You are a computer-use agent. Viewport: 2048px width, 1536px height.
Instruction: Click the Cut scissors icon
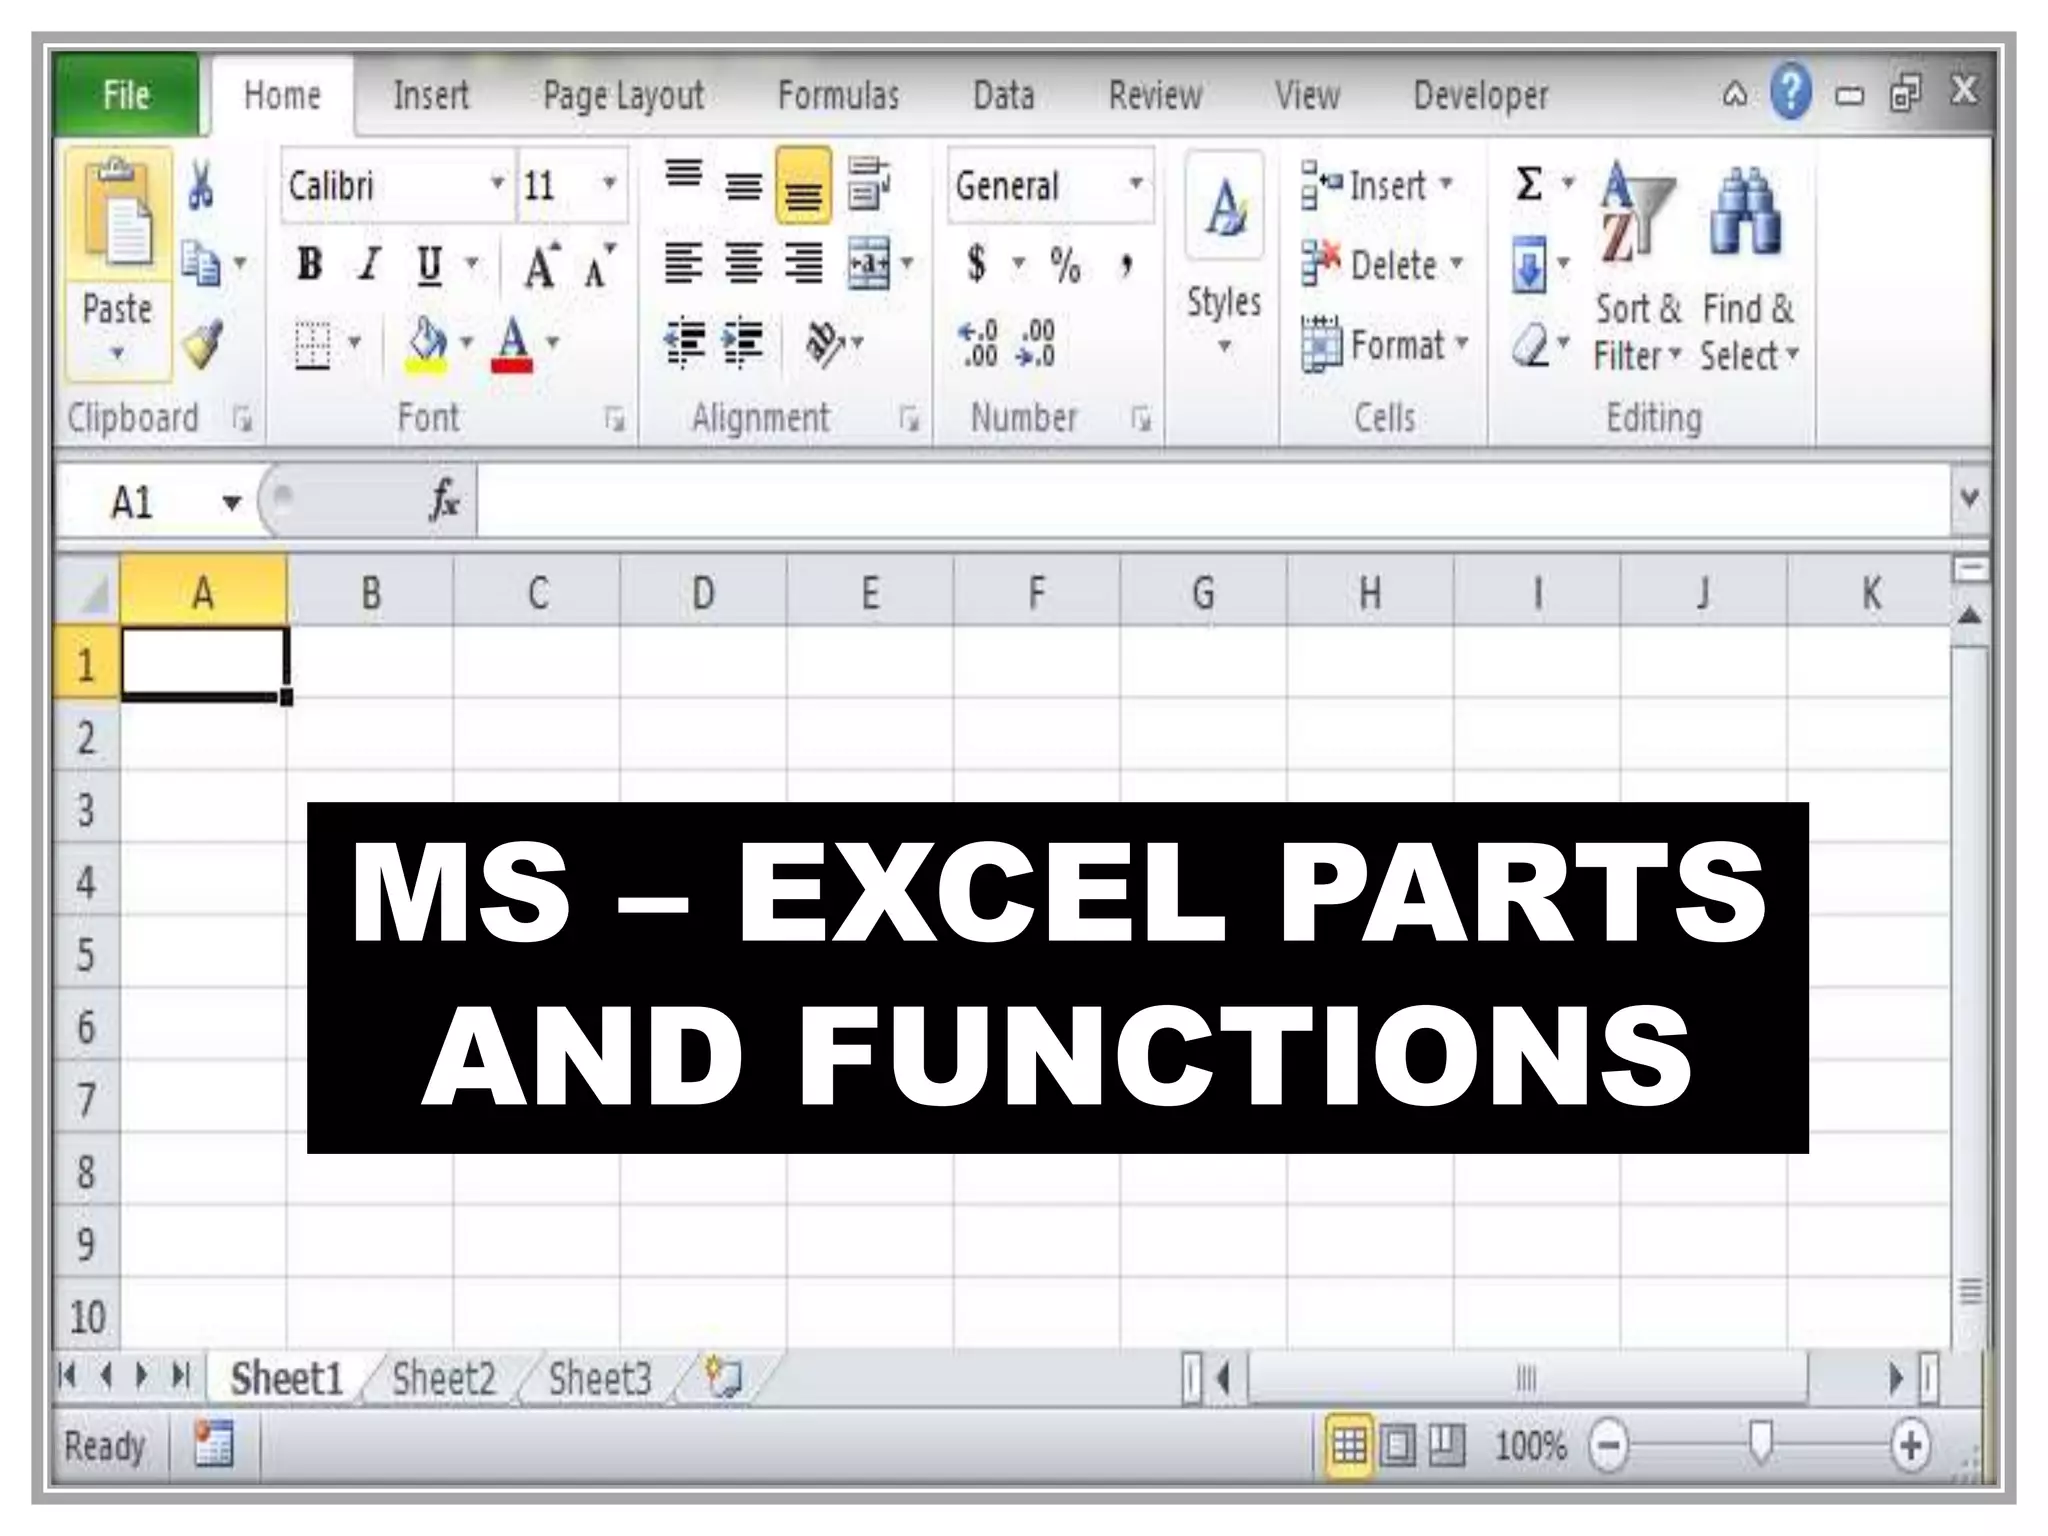click(x=200, y=185)
